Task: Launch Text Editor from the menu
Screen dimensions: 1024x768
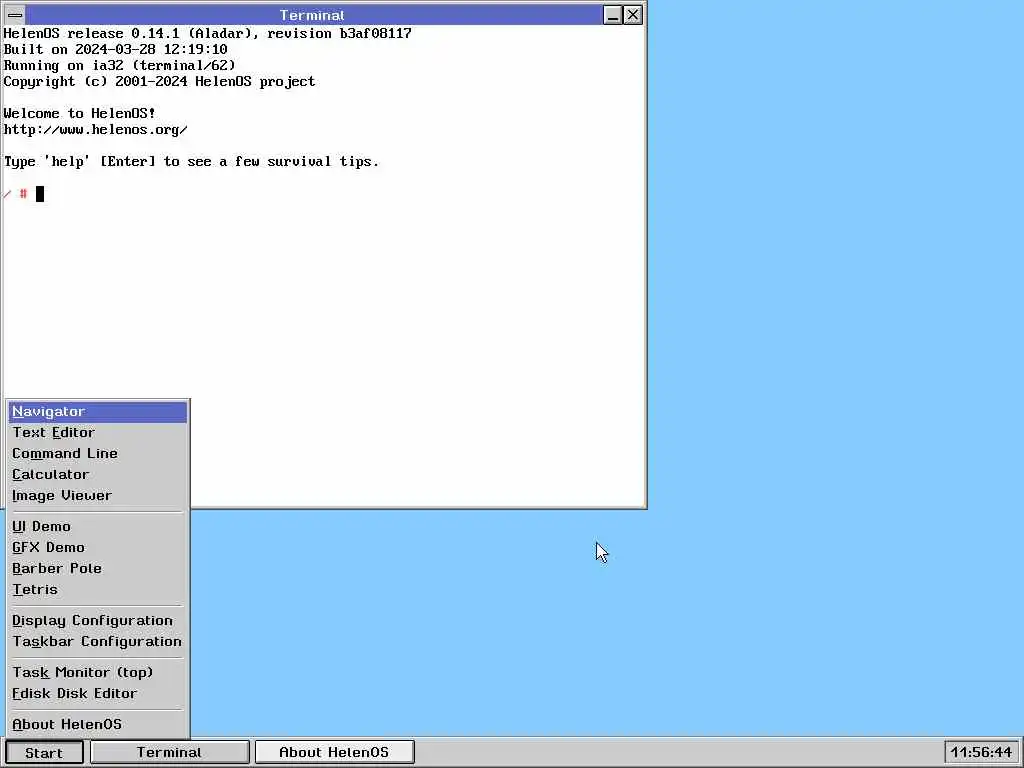Action: (98, 433)
